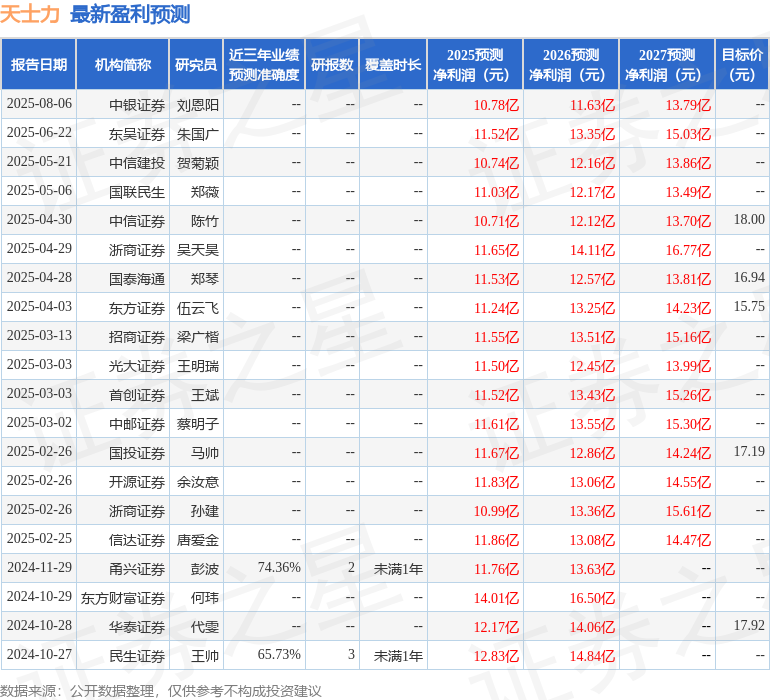
Task: Click the 15.03亿 forecast for 2027
Action: (x=688, y=134)
